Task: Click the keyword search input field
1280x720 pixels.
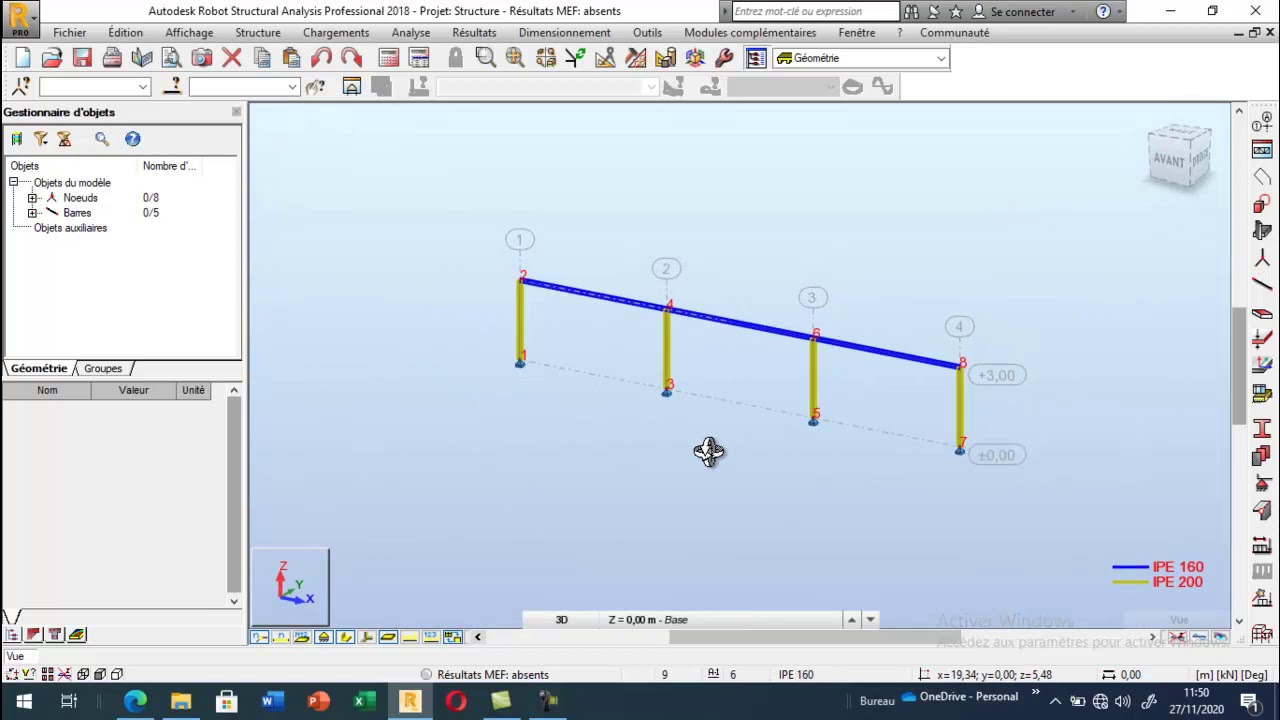Action: [815, 11]
